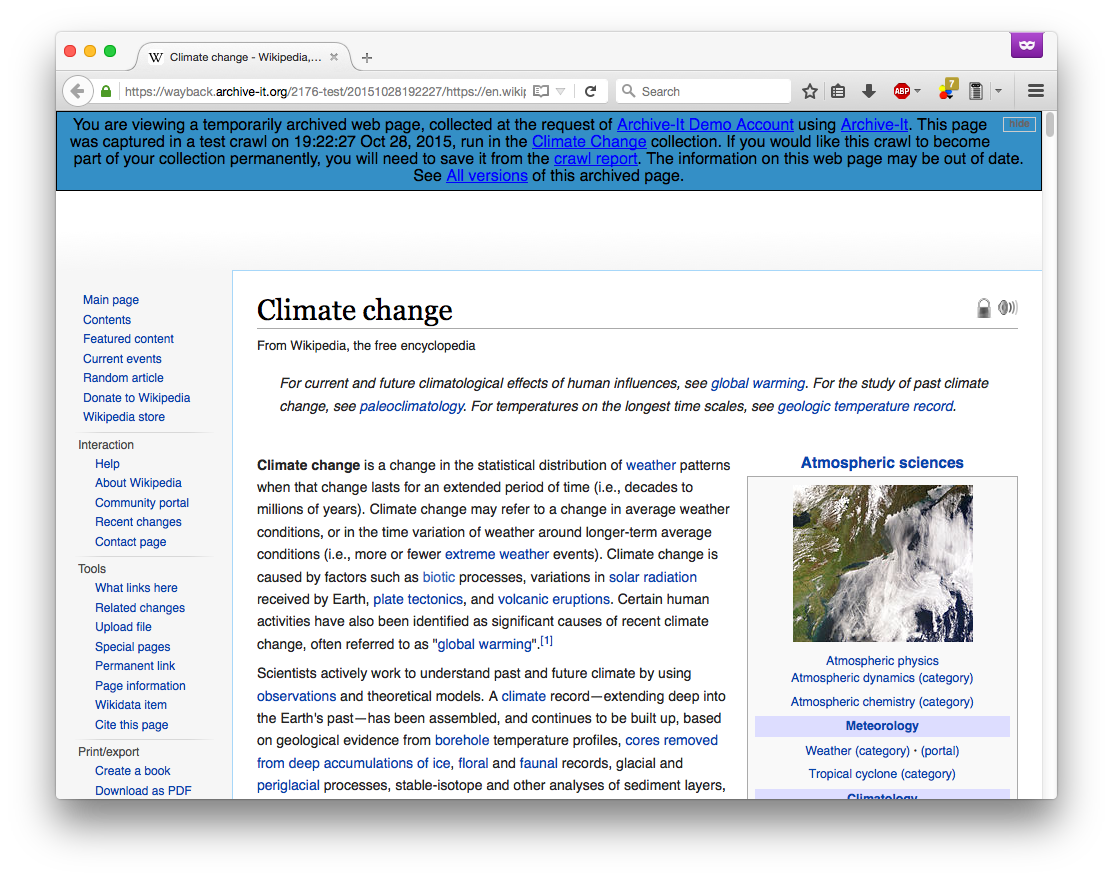Hide the Archive-It banner
The height and width of the screenshot is (879, 1113).
point(1018,124)
